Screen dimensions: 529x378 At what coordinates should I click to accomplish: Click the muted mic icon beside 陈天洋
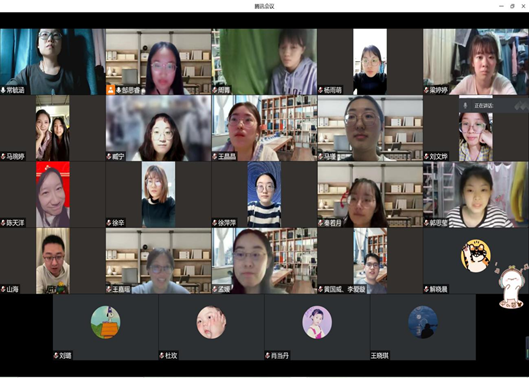(3, 223)
